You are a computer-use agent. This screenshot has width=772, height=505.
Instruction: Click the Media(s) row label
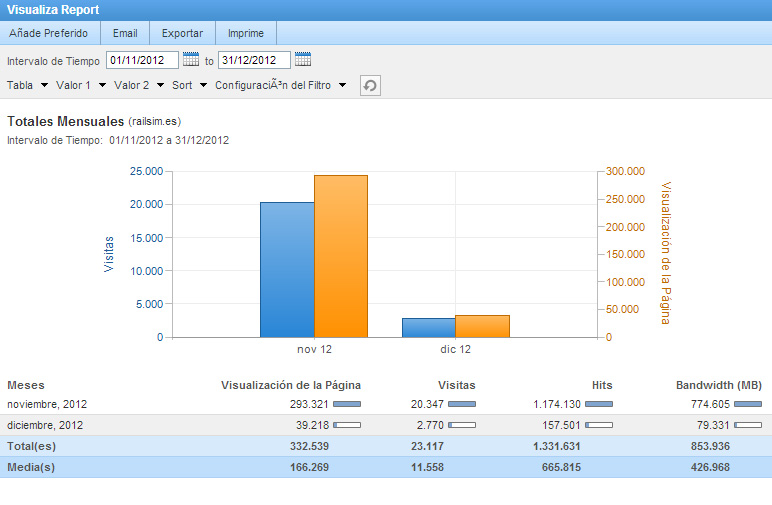pyautogui.click(x=31, y=467)
